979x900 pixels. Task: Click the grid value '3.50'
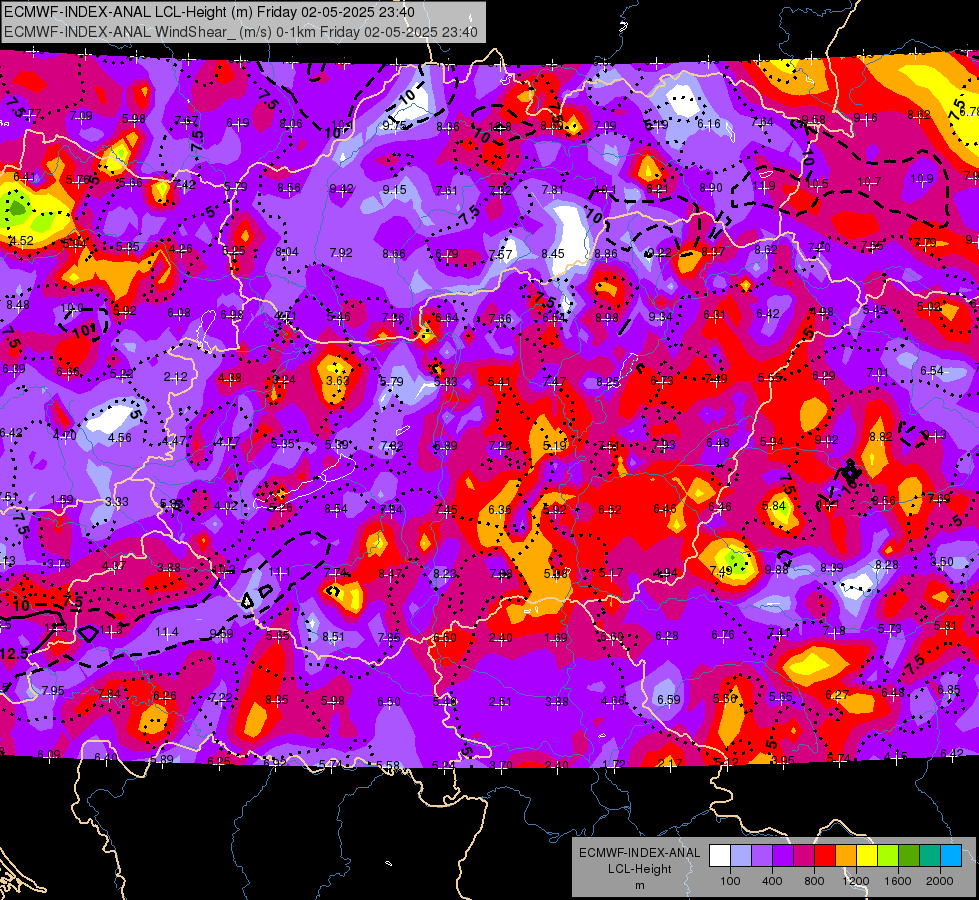[942, 561]
